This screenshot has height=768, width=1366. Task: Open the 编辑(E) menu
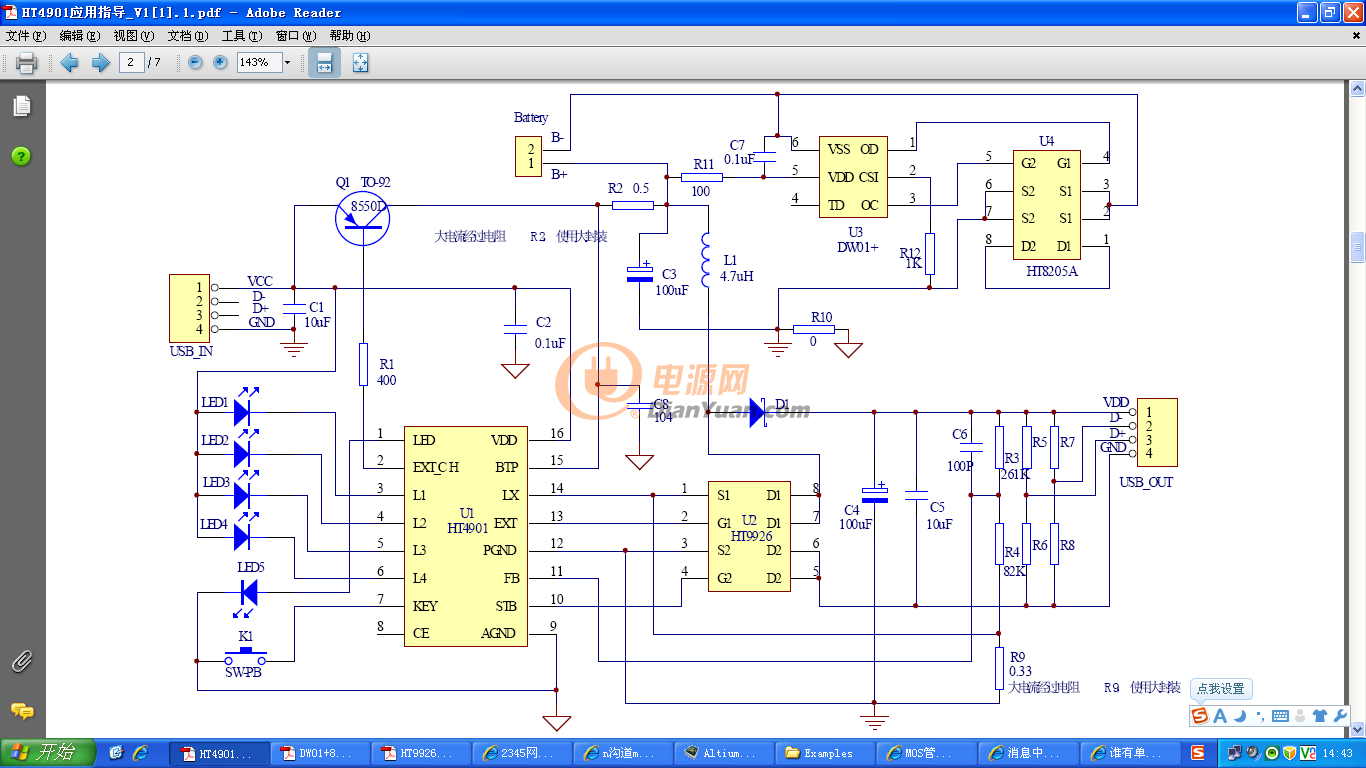click(79, 35)
